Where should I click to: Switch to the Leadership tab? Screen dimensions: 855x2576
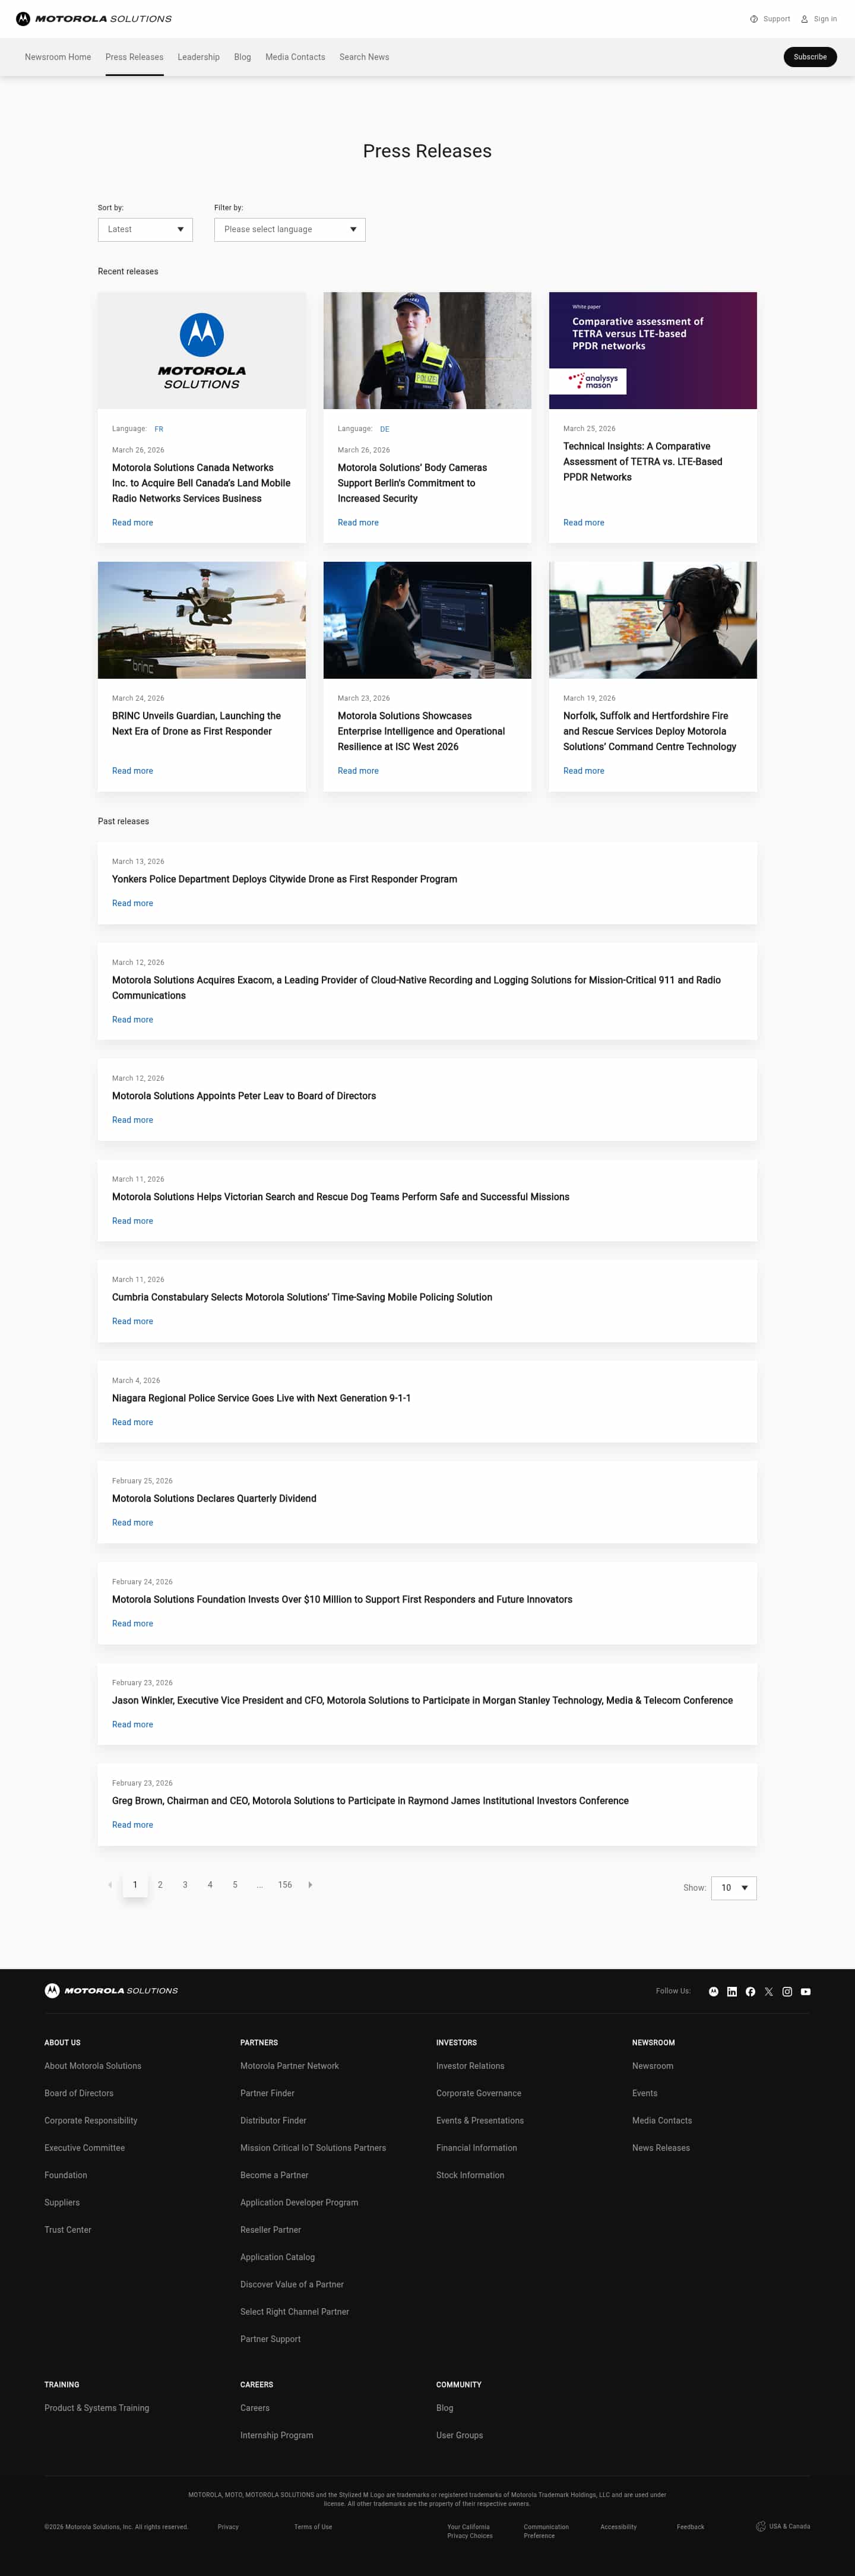[198, 57]
